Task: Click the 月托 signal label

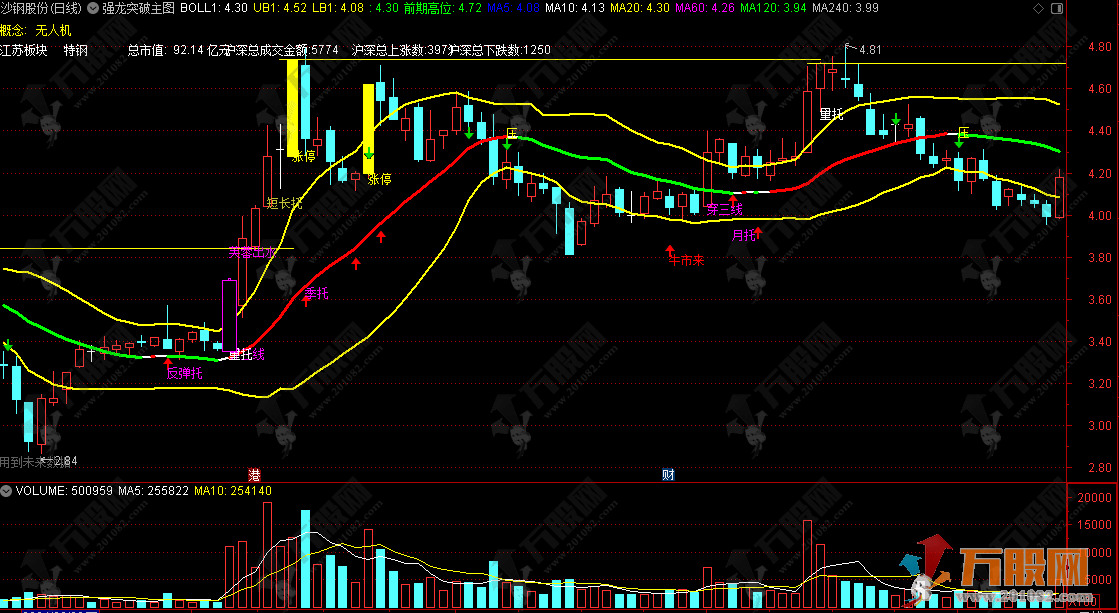Action: pyautogui.click(x=744, y=235)
